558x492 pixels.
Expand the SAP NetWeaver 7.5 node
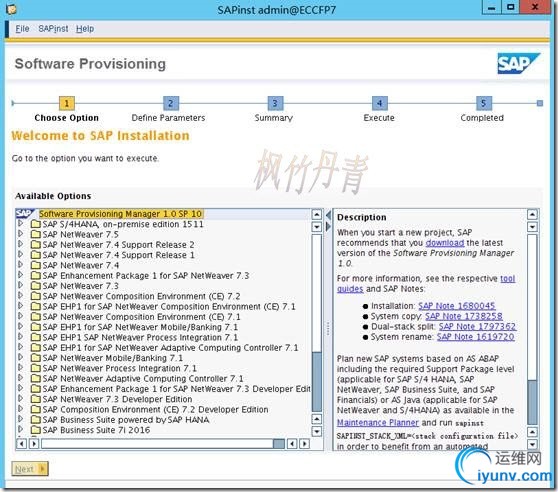pyautogui.click(x=20, y=234)
